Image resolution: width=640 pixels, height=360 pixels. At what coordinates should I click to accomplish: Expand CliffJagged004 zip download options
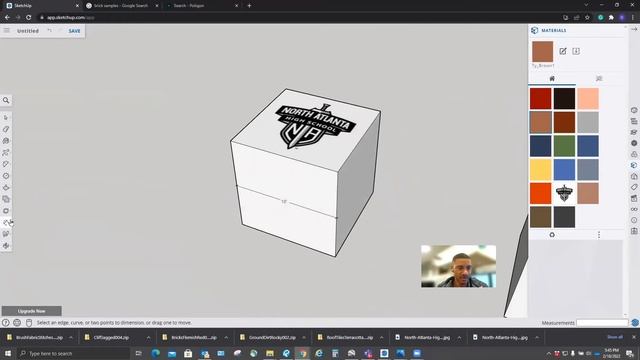(x=148, y=338)
